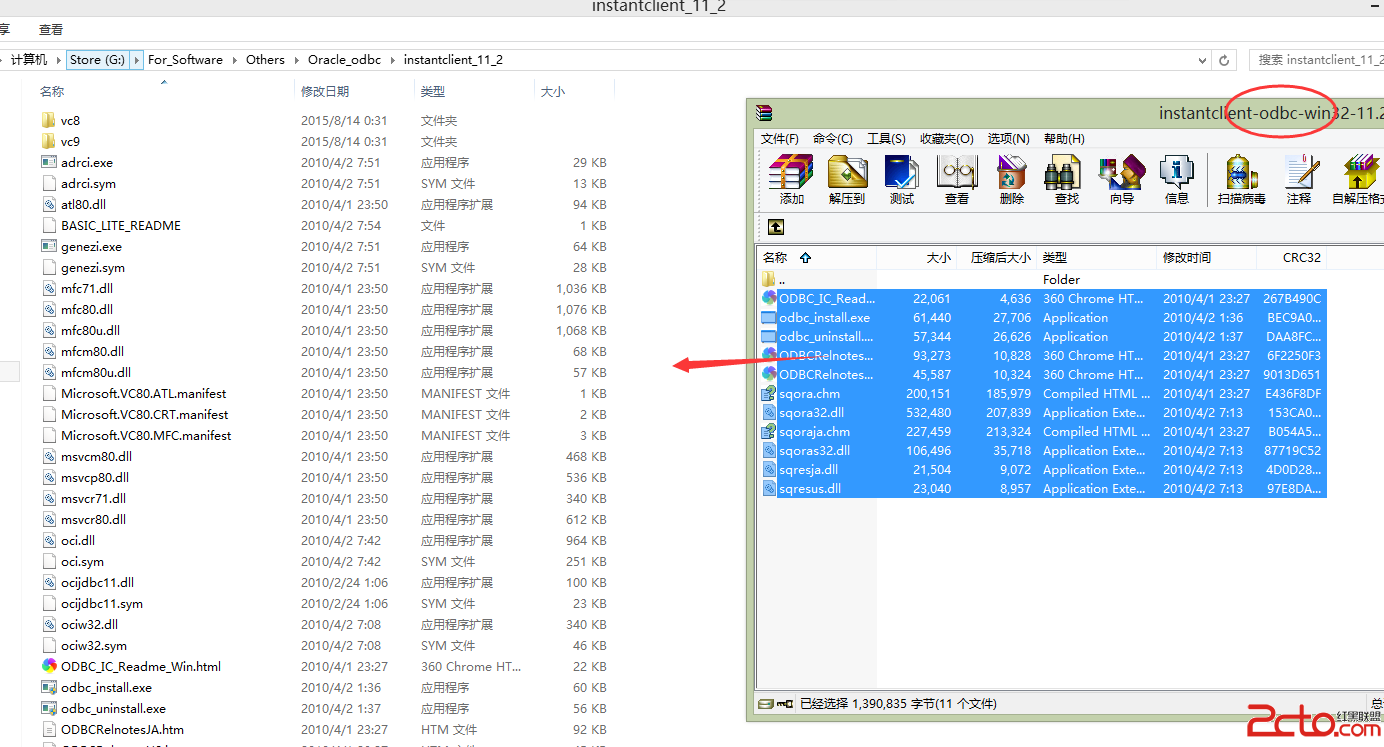Image resolution: width=1384 pixels, height=747 pixels.
Task: Open the address bar history dropdown
Action: pyautogui.click(x=1201, y=60)
